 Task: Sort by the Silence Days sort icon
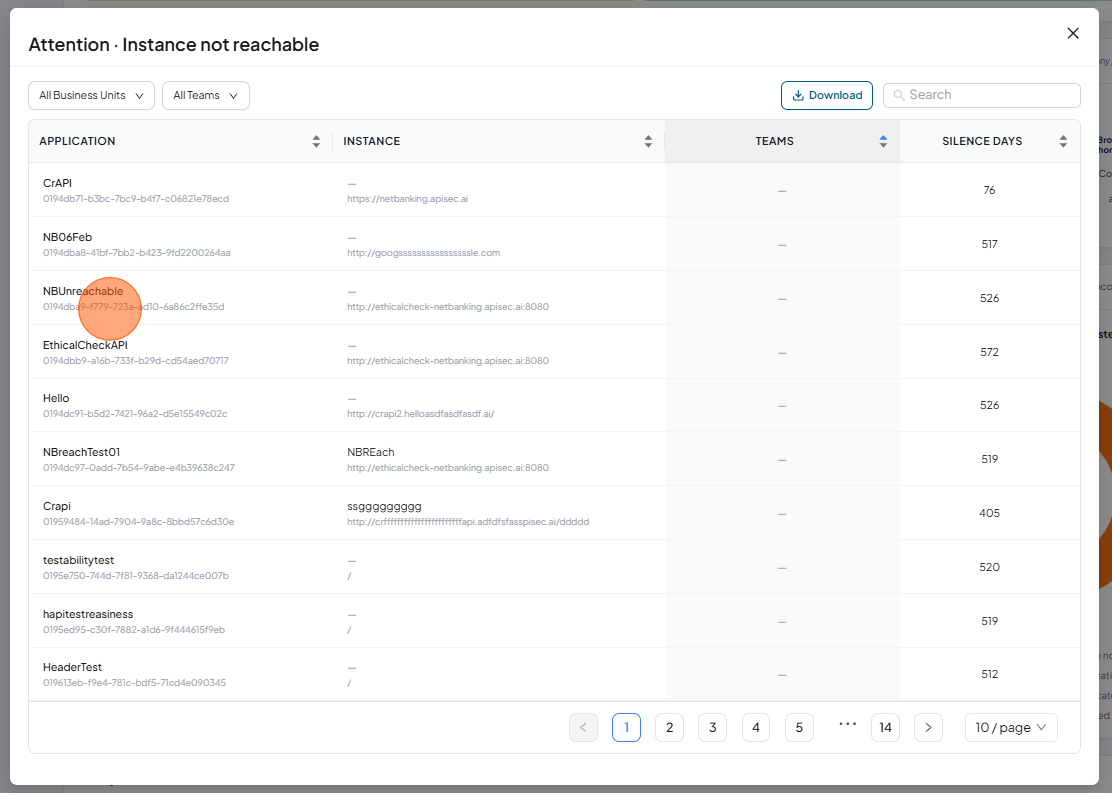pos(1063,141)
